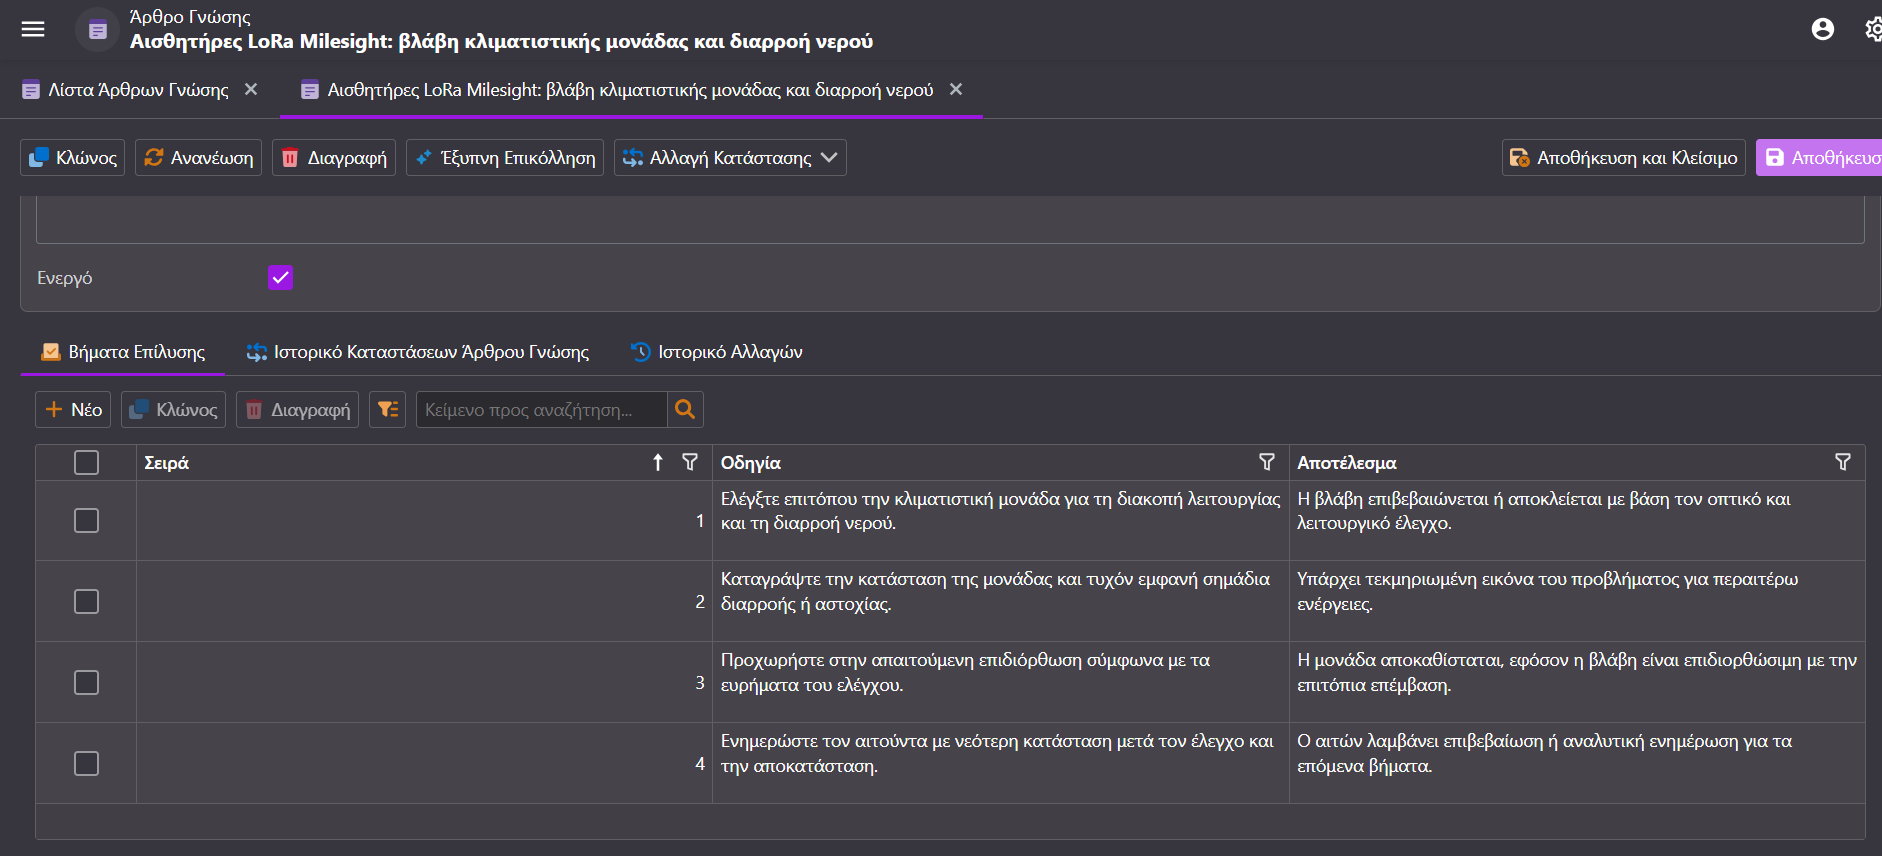Viewport: 1882px width, 856px height.
Task: Toggle the select-all header checkbox
Action: coord(86,462)
